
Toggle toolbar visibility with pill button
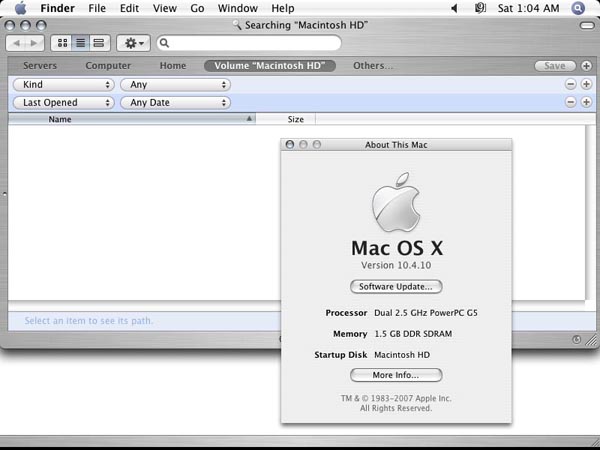coord(587,26)
